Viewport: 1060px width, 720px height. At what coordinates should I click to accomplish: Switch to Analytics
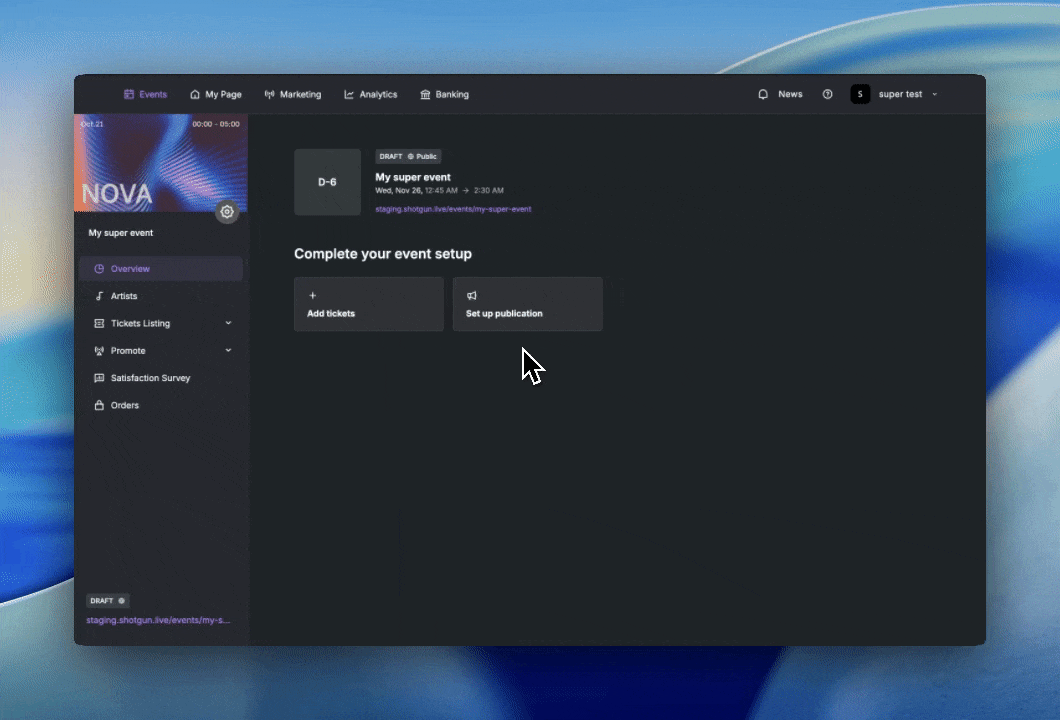pos(370,95)
